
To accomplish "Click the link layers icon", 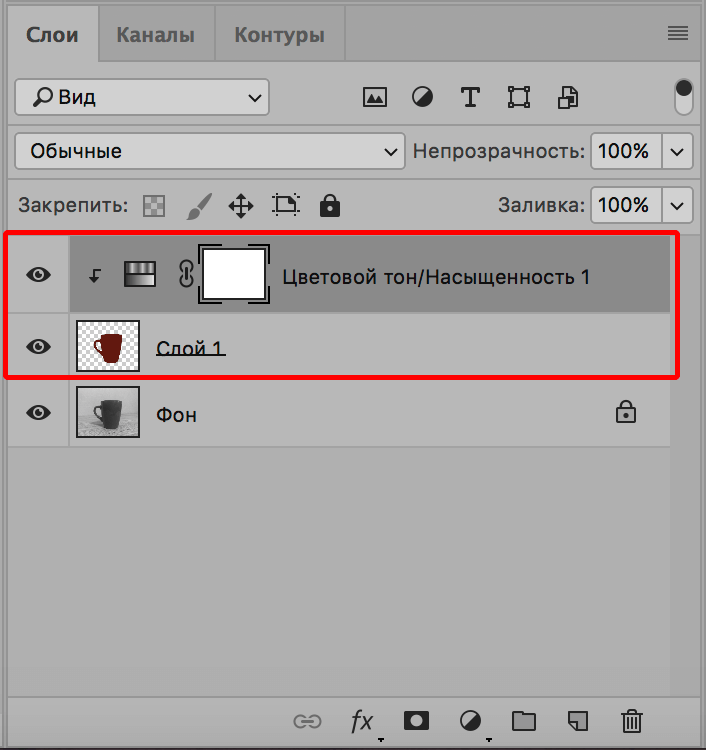I will [307, 721].
